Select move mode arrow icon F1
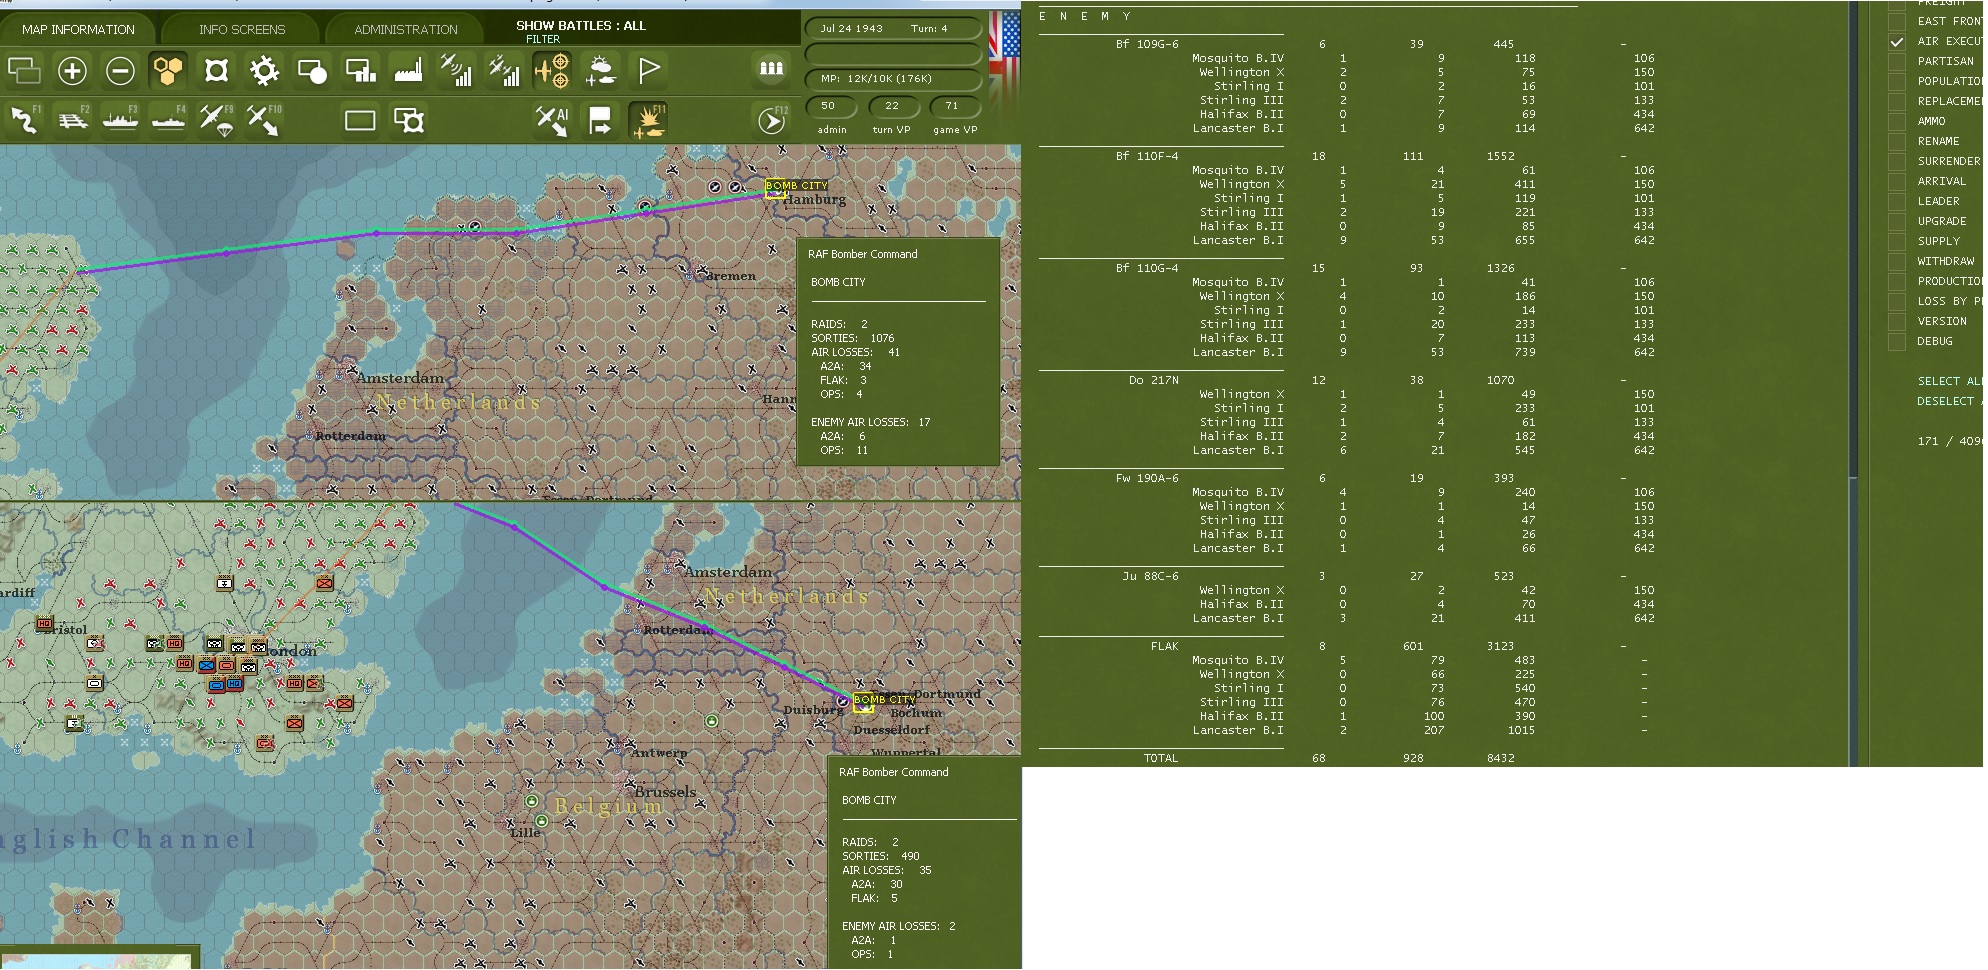The image size is (1988, 970). [24, 120]
